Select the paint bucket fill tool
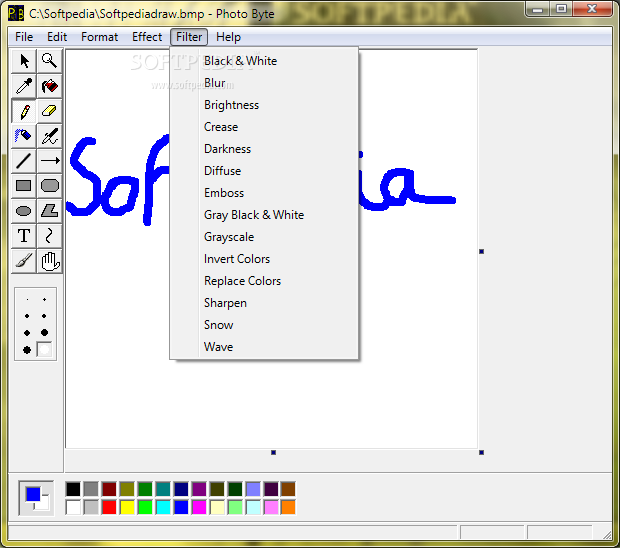 (x=49, y=86)
